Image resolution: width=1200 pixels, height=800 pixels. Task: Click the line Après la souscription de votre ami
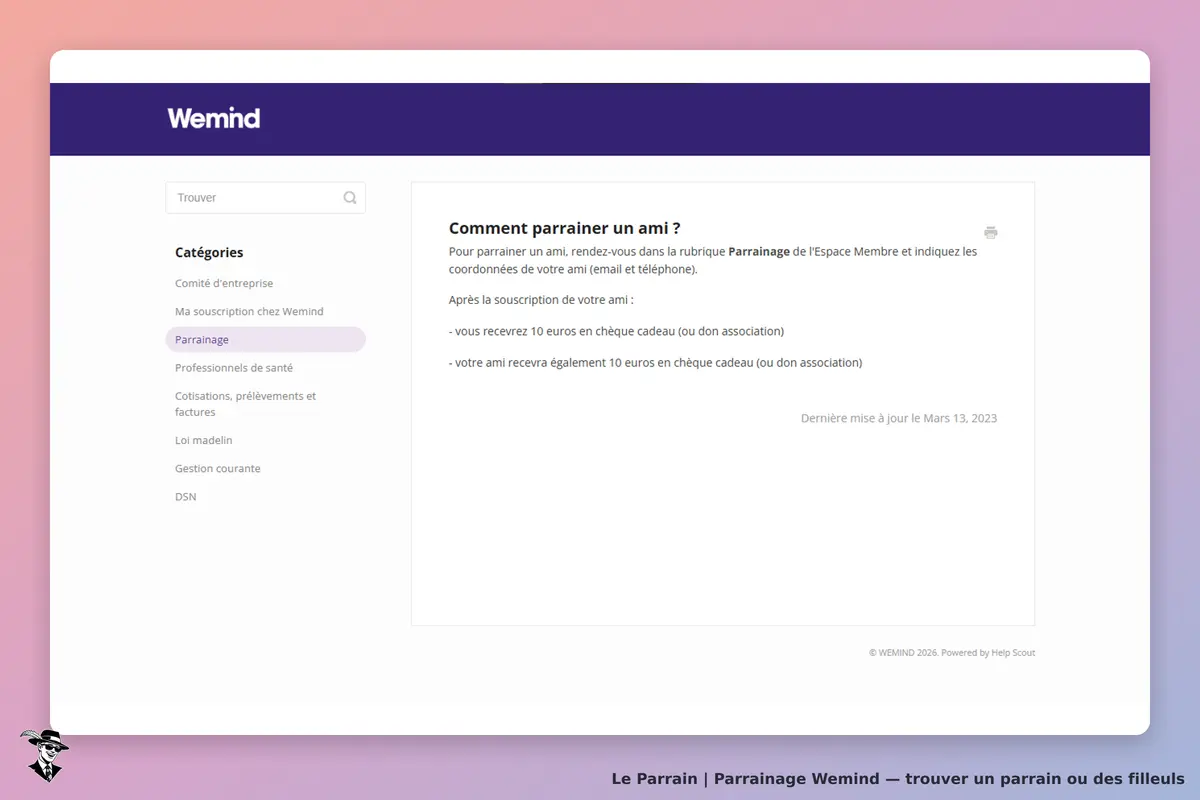[x=541, y=299]
